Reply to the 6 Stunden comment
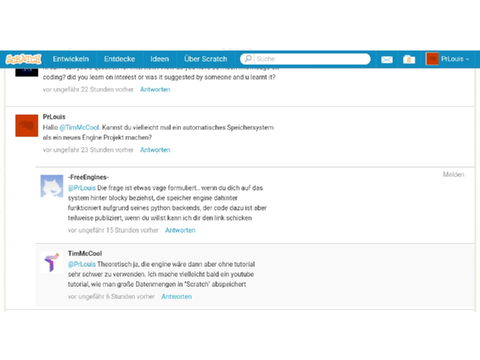The height and width of the screenshot is (360, 480). (176, 296)
